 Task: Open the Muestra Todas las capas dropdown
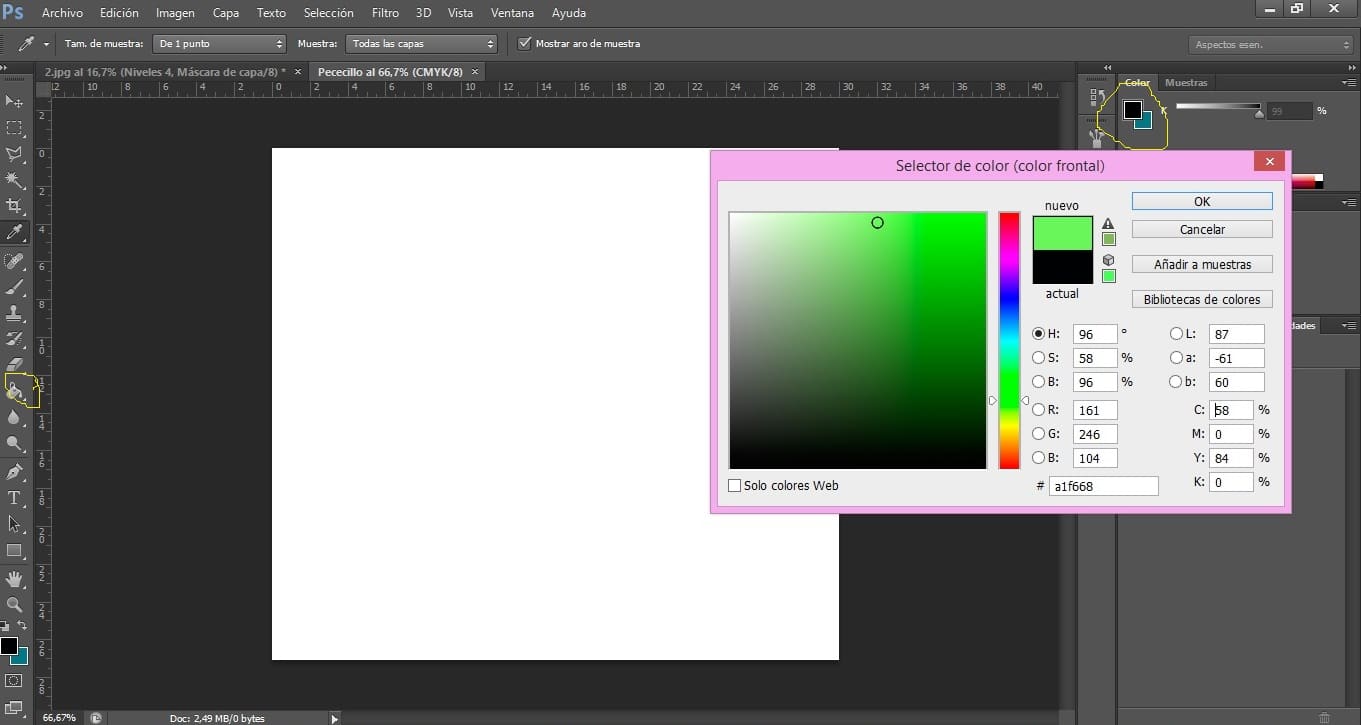[421, 44]
